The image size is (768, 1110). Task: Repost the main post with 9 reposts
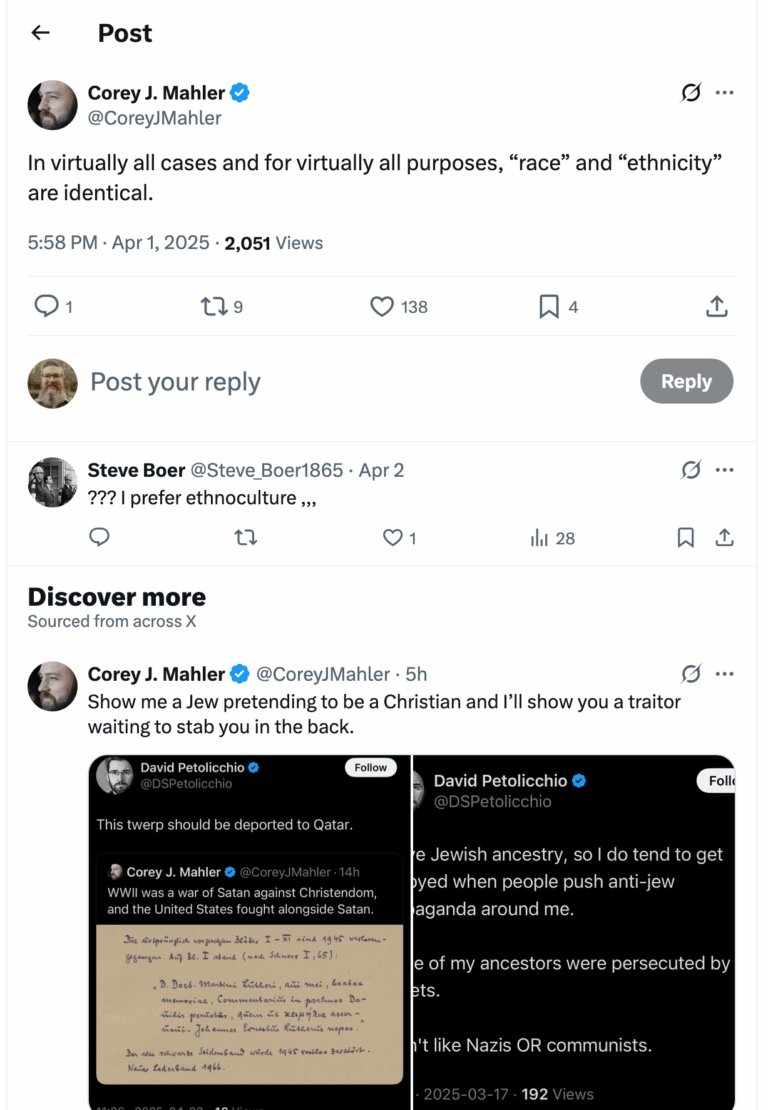tap(214, 307)
